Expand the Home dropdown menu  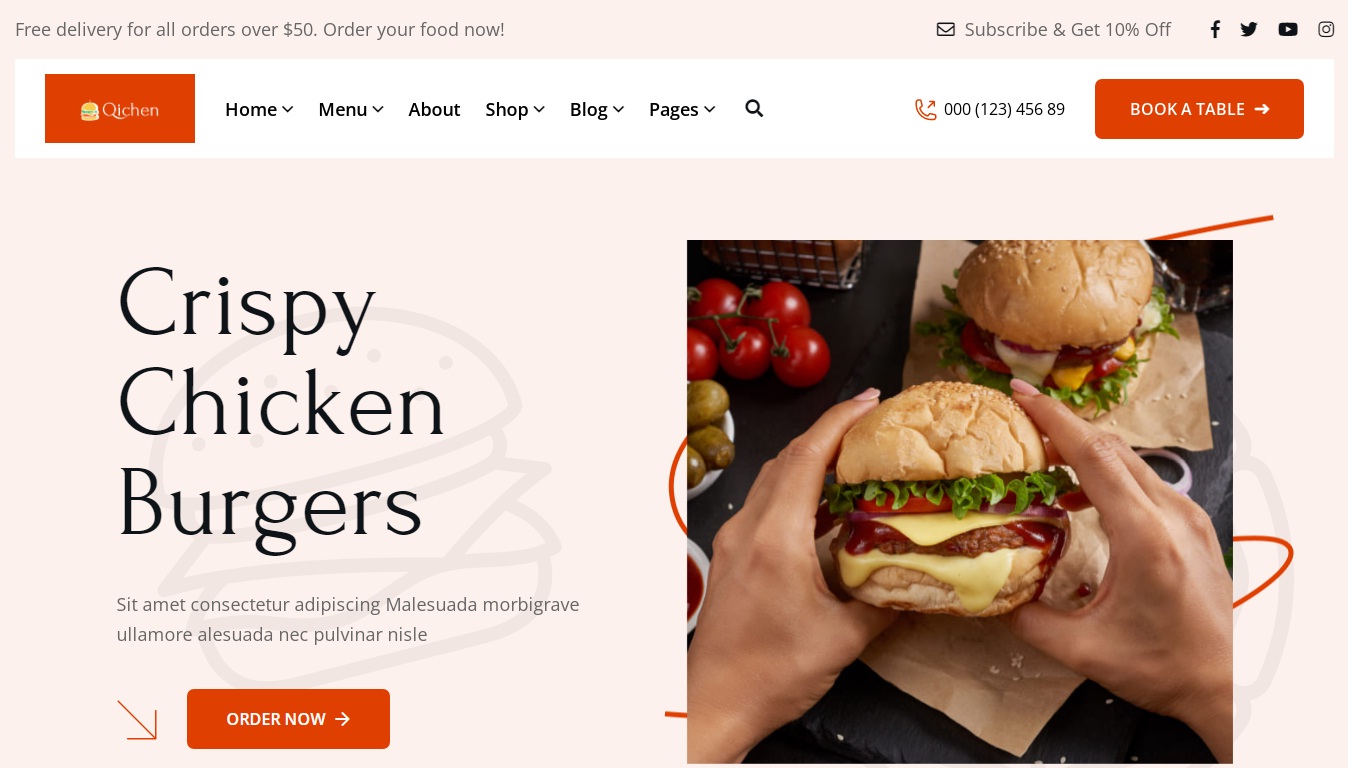259,109
